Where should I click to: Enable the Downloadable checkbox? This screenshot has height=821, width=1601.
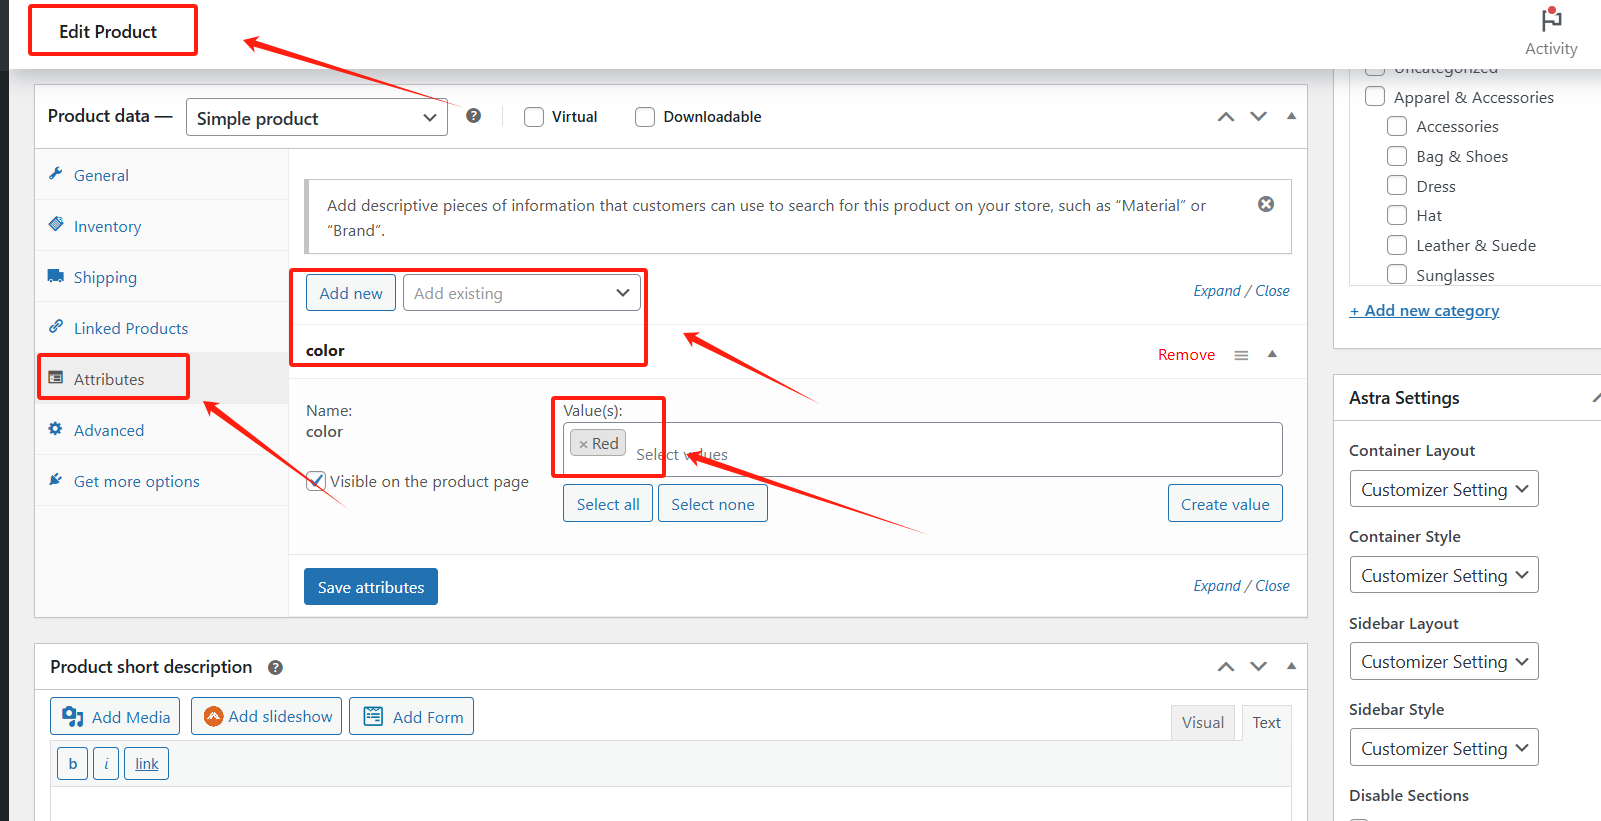click(645, 117)
